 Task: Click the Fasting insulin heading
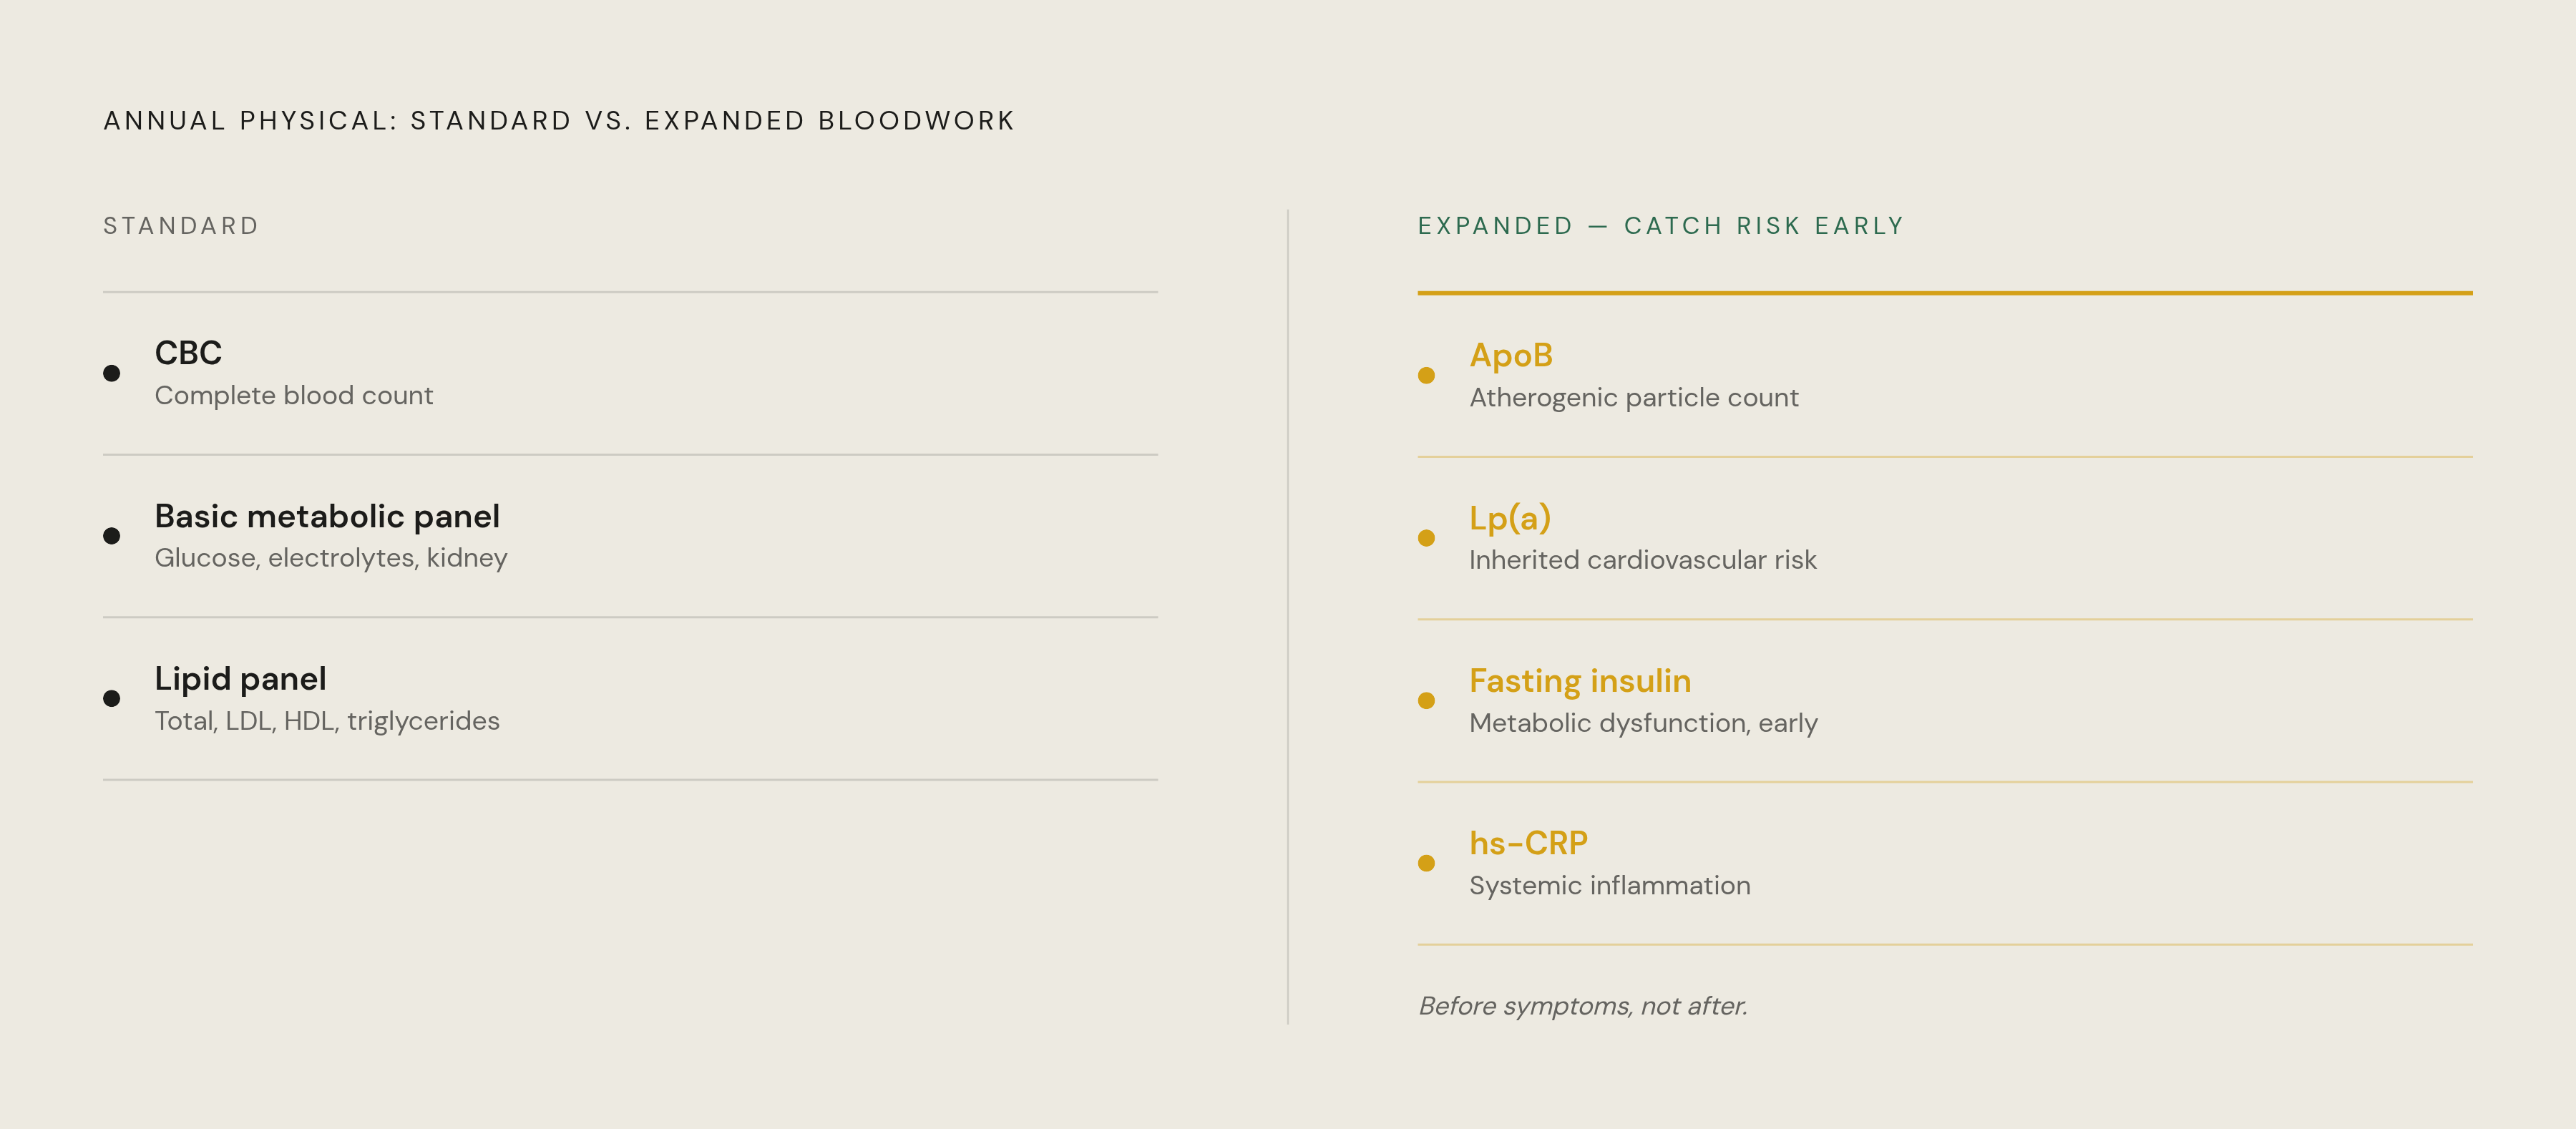pyautogui.click(x=1580, y=681)
